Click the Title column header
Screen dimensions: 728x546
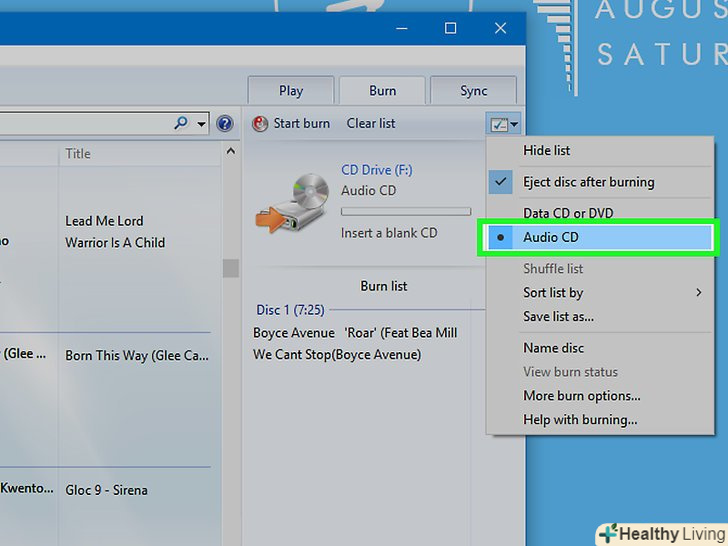coord(78,154)
